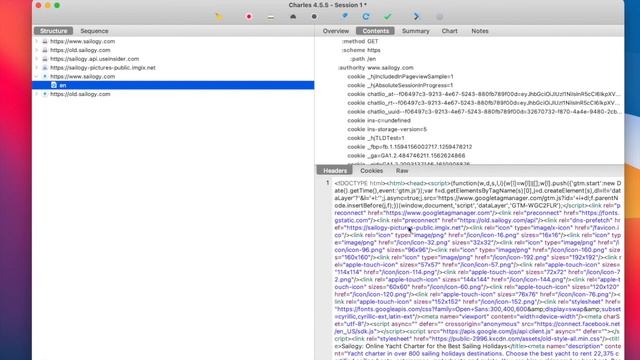Click the Charles 4.5.5 - Session 1 title
This screenshot has width=640, height=360.
pos(327,5)
